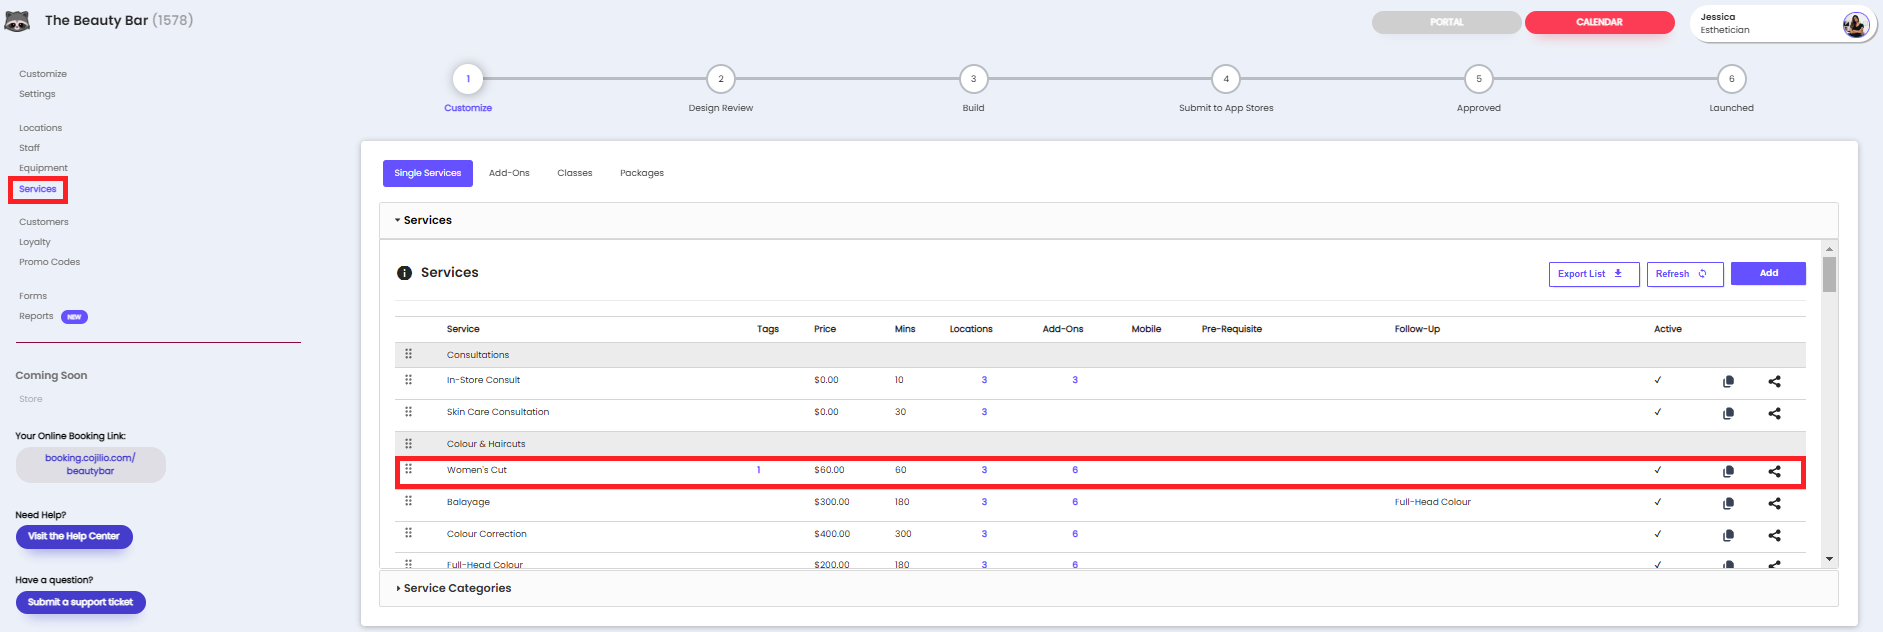Open Equipment in the sidebar

[43, 168]
